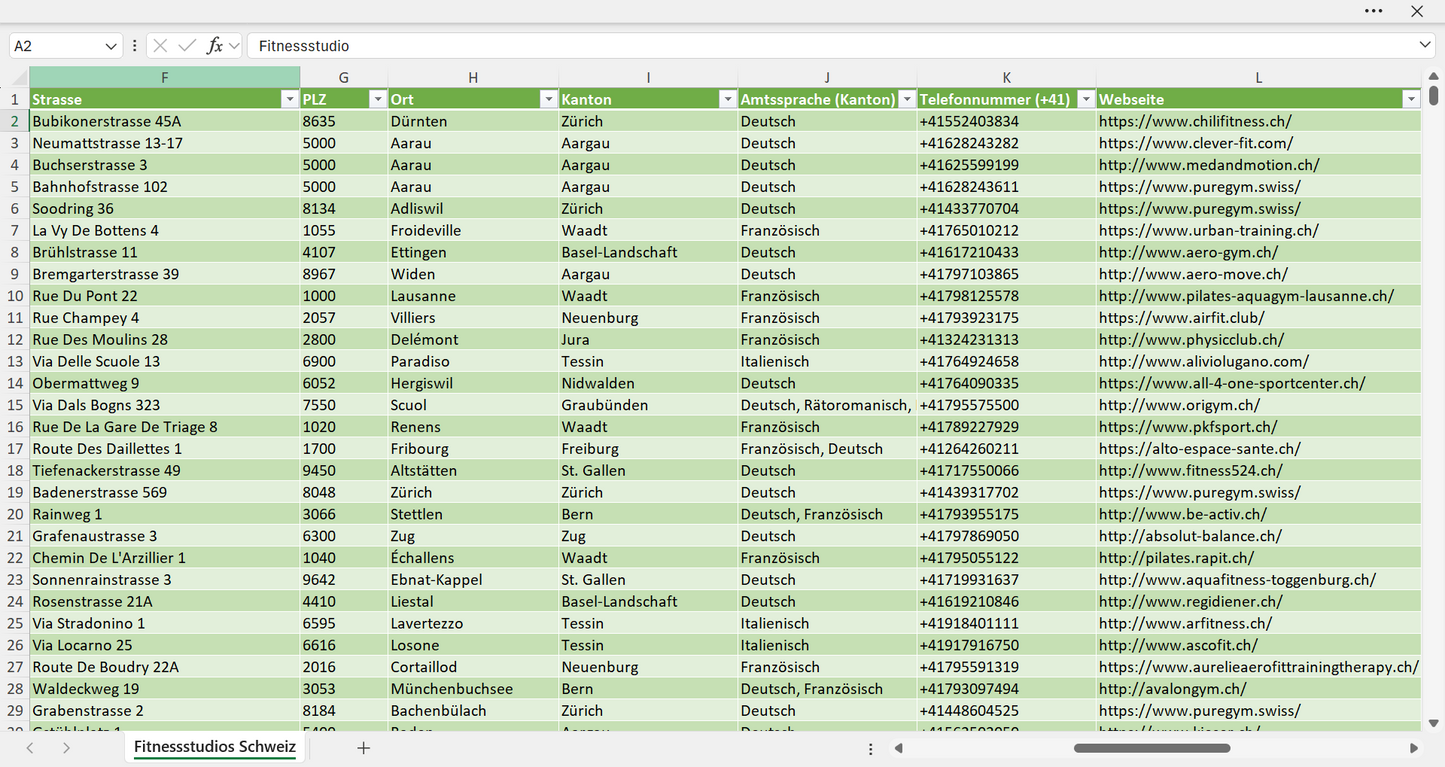
Task: Open the three-dots more options menu
Action: pyautogui.click(x=1373, y=11)
